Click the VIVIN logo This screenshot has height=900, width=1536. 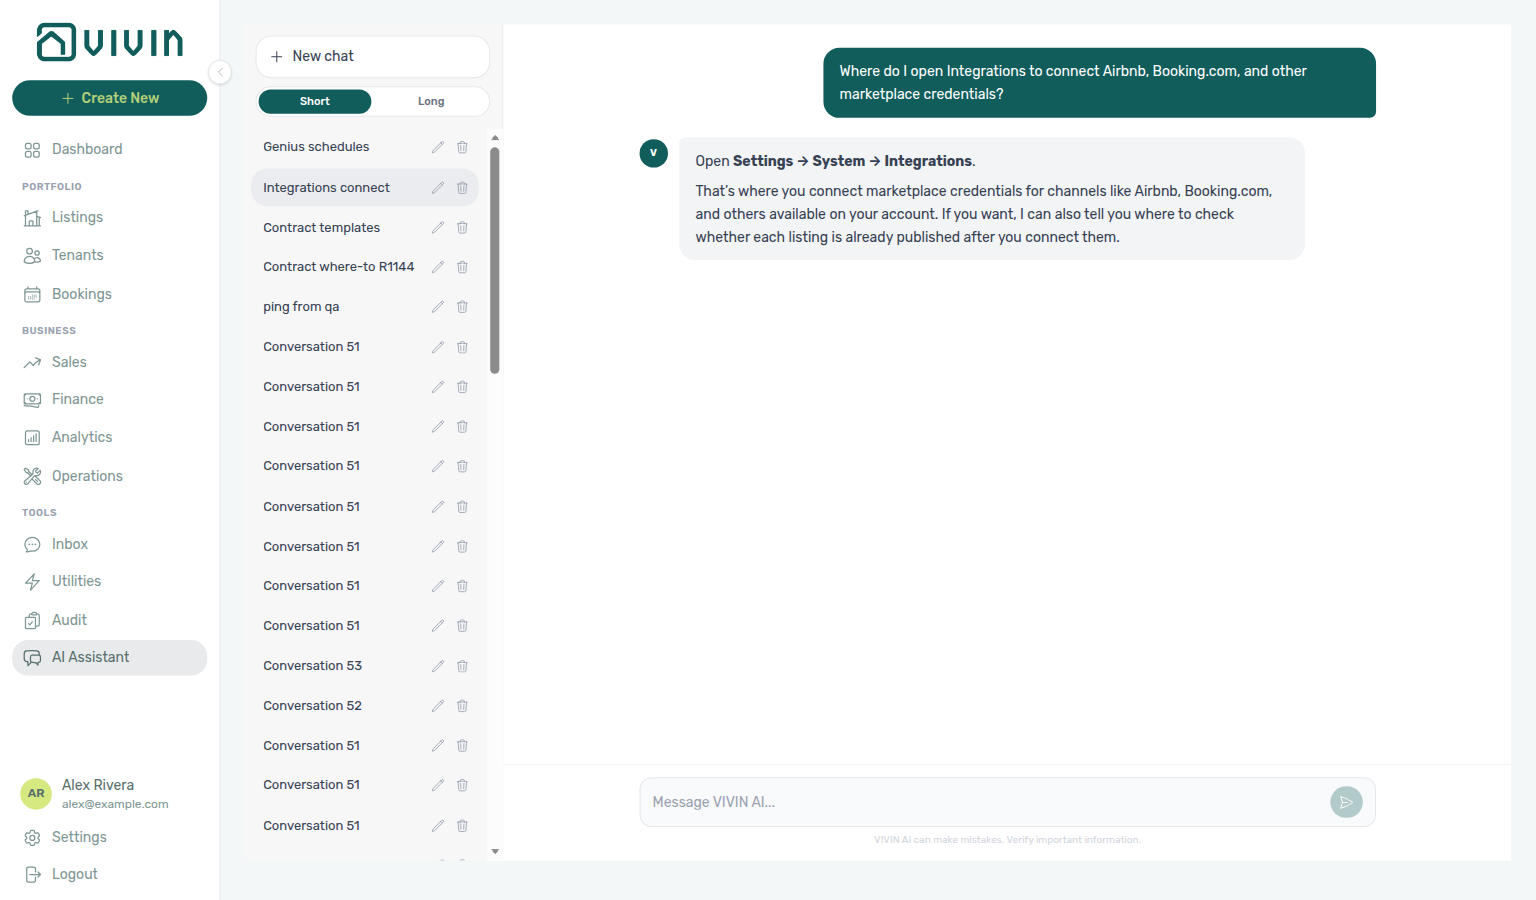click(x=110, y=42)
